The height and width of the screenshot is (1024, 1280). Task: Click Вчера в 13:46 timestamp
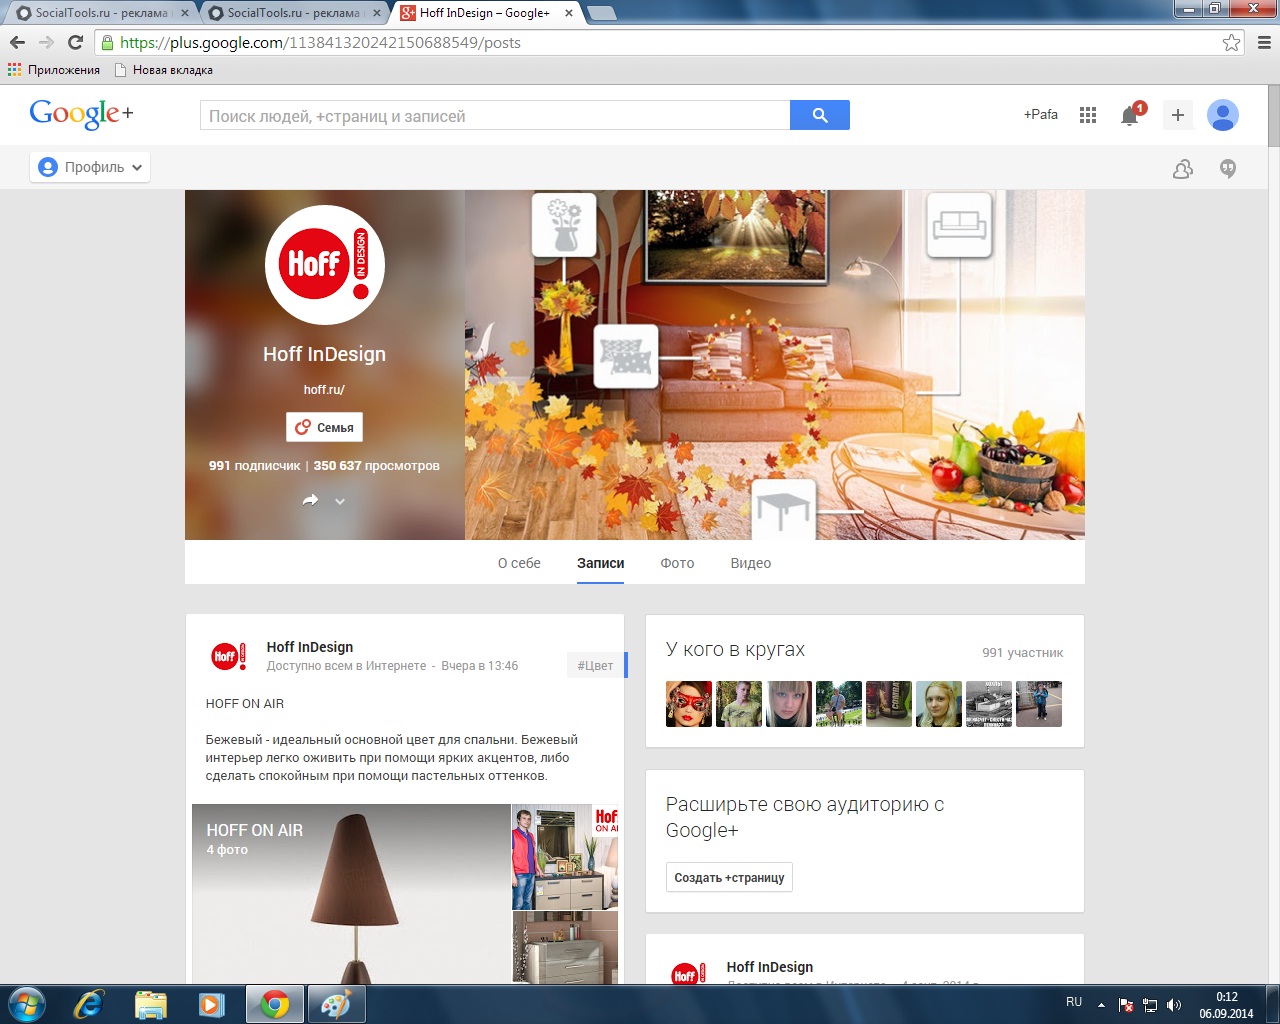pyautogui.click(x=480, y=666)
